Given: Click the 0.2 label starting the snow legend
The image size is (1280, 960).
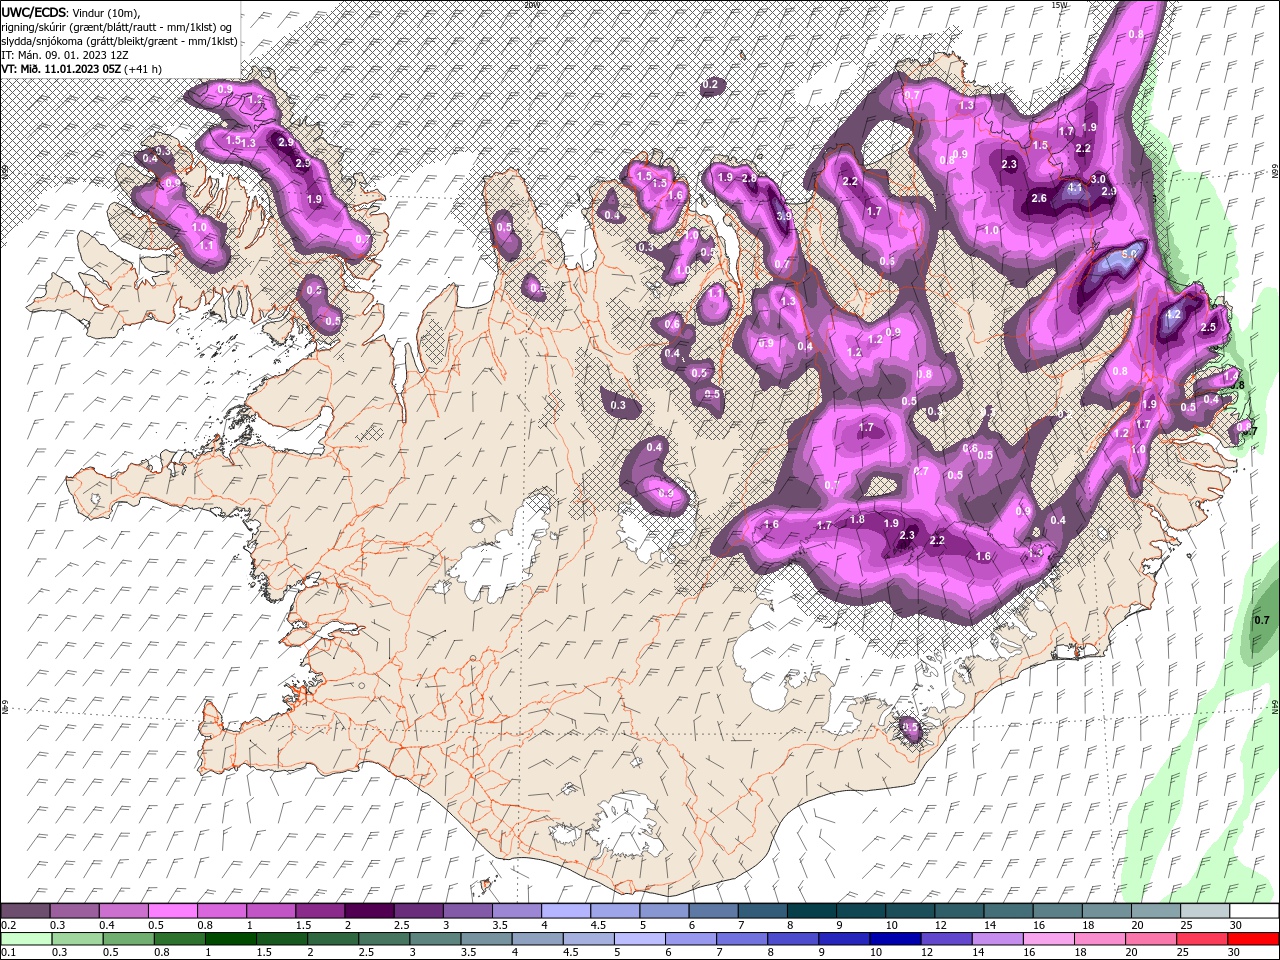Looking at the screenshot, I should [8, 925].
